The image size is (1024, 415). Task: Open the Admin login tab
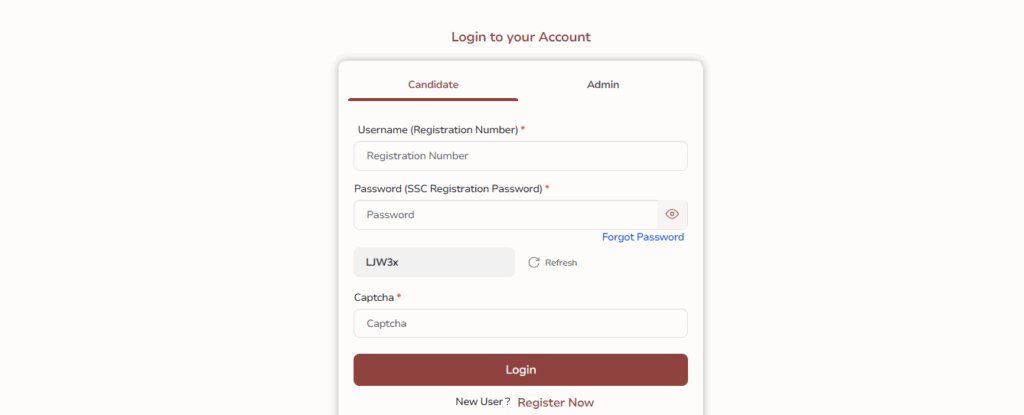pyautogui.click(x=603, y=85)
